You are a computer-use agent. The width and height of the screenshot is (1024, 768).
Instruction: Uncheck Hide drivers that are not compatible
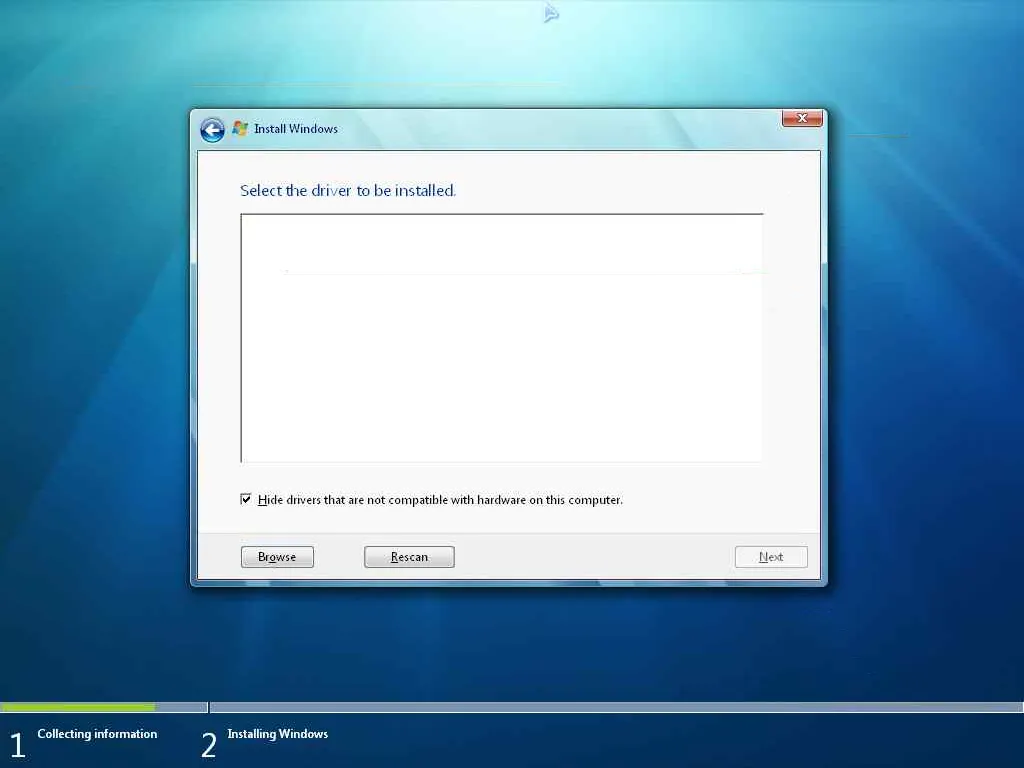(246, 500)
